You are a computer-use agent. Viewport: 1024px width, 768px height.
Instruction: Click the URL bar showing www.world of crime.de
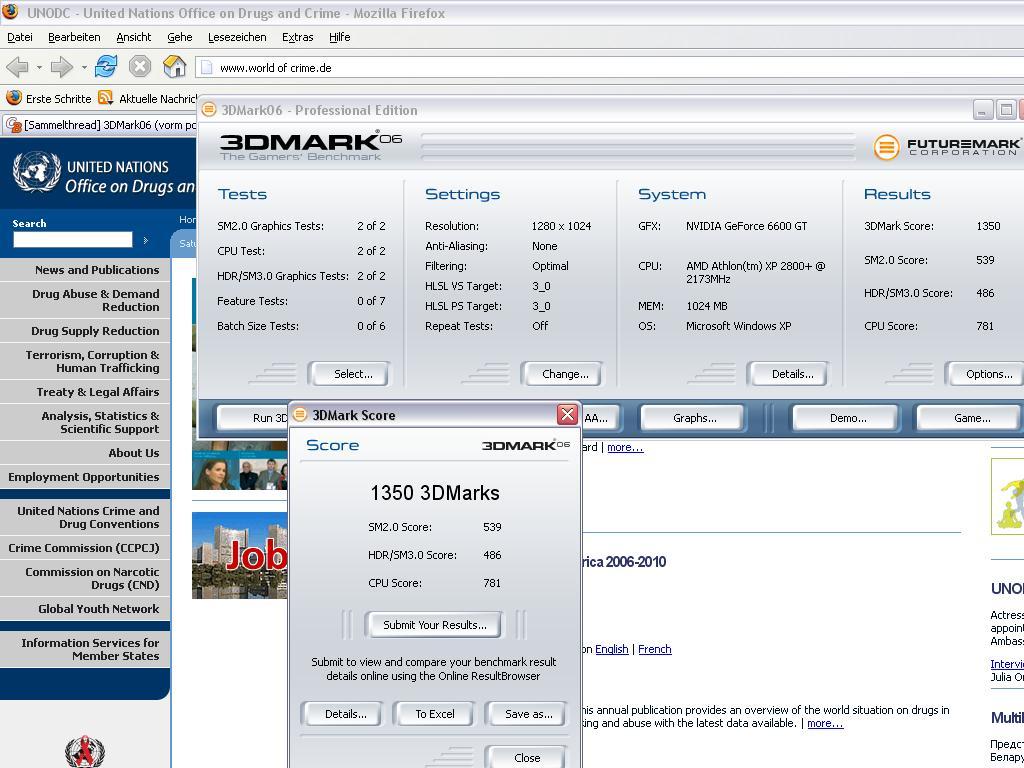point(609,67)
